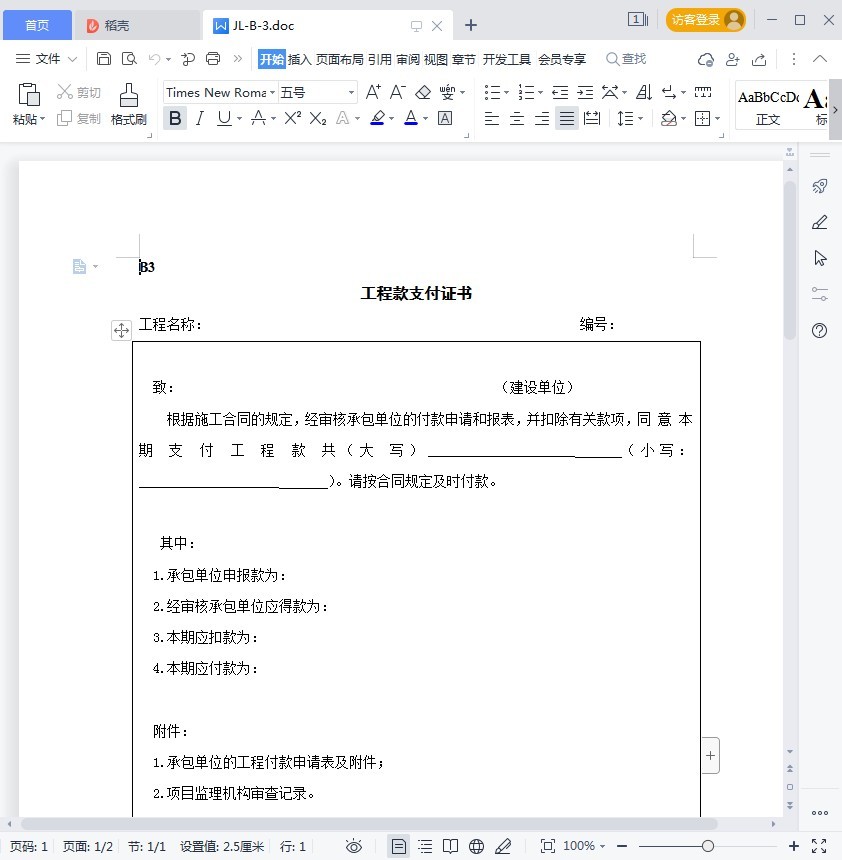Open numbered list style dropdown

pyautogui.click(x=540, y=92)
